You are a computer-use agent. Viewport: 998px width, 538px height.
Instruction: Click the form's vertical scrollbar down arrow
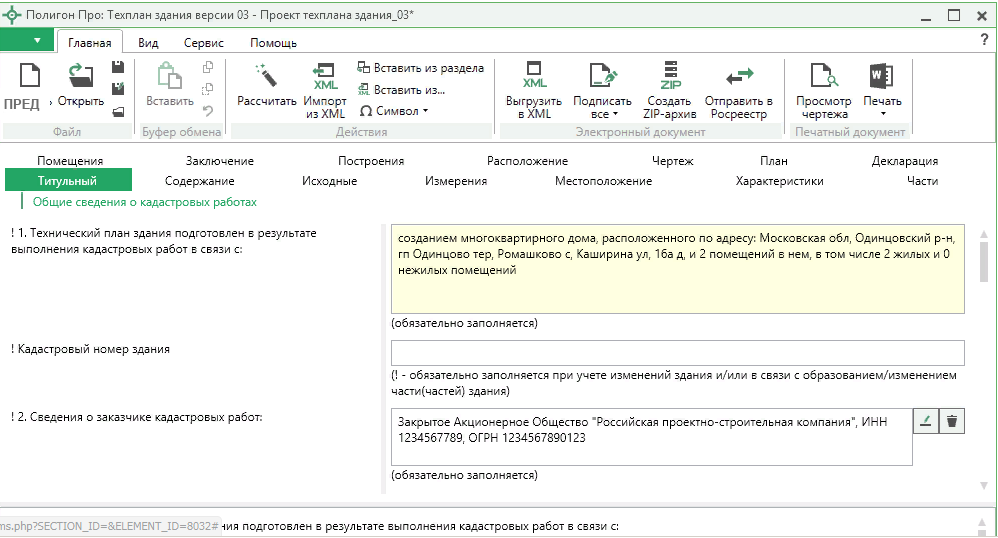pos(984,486)
